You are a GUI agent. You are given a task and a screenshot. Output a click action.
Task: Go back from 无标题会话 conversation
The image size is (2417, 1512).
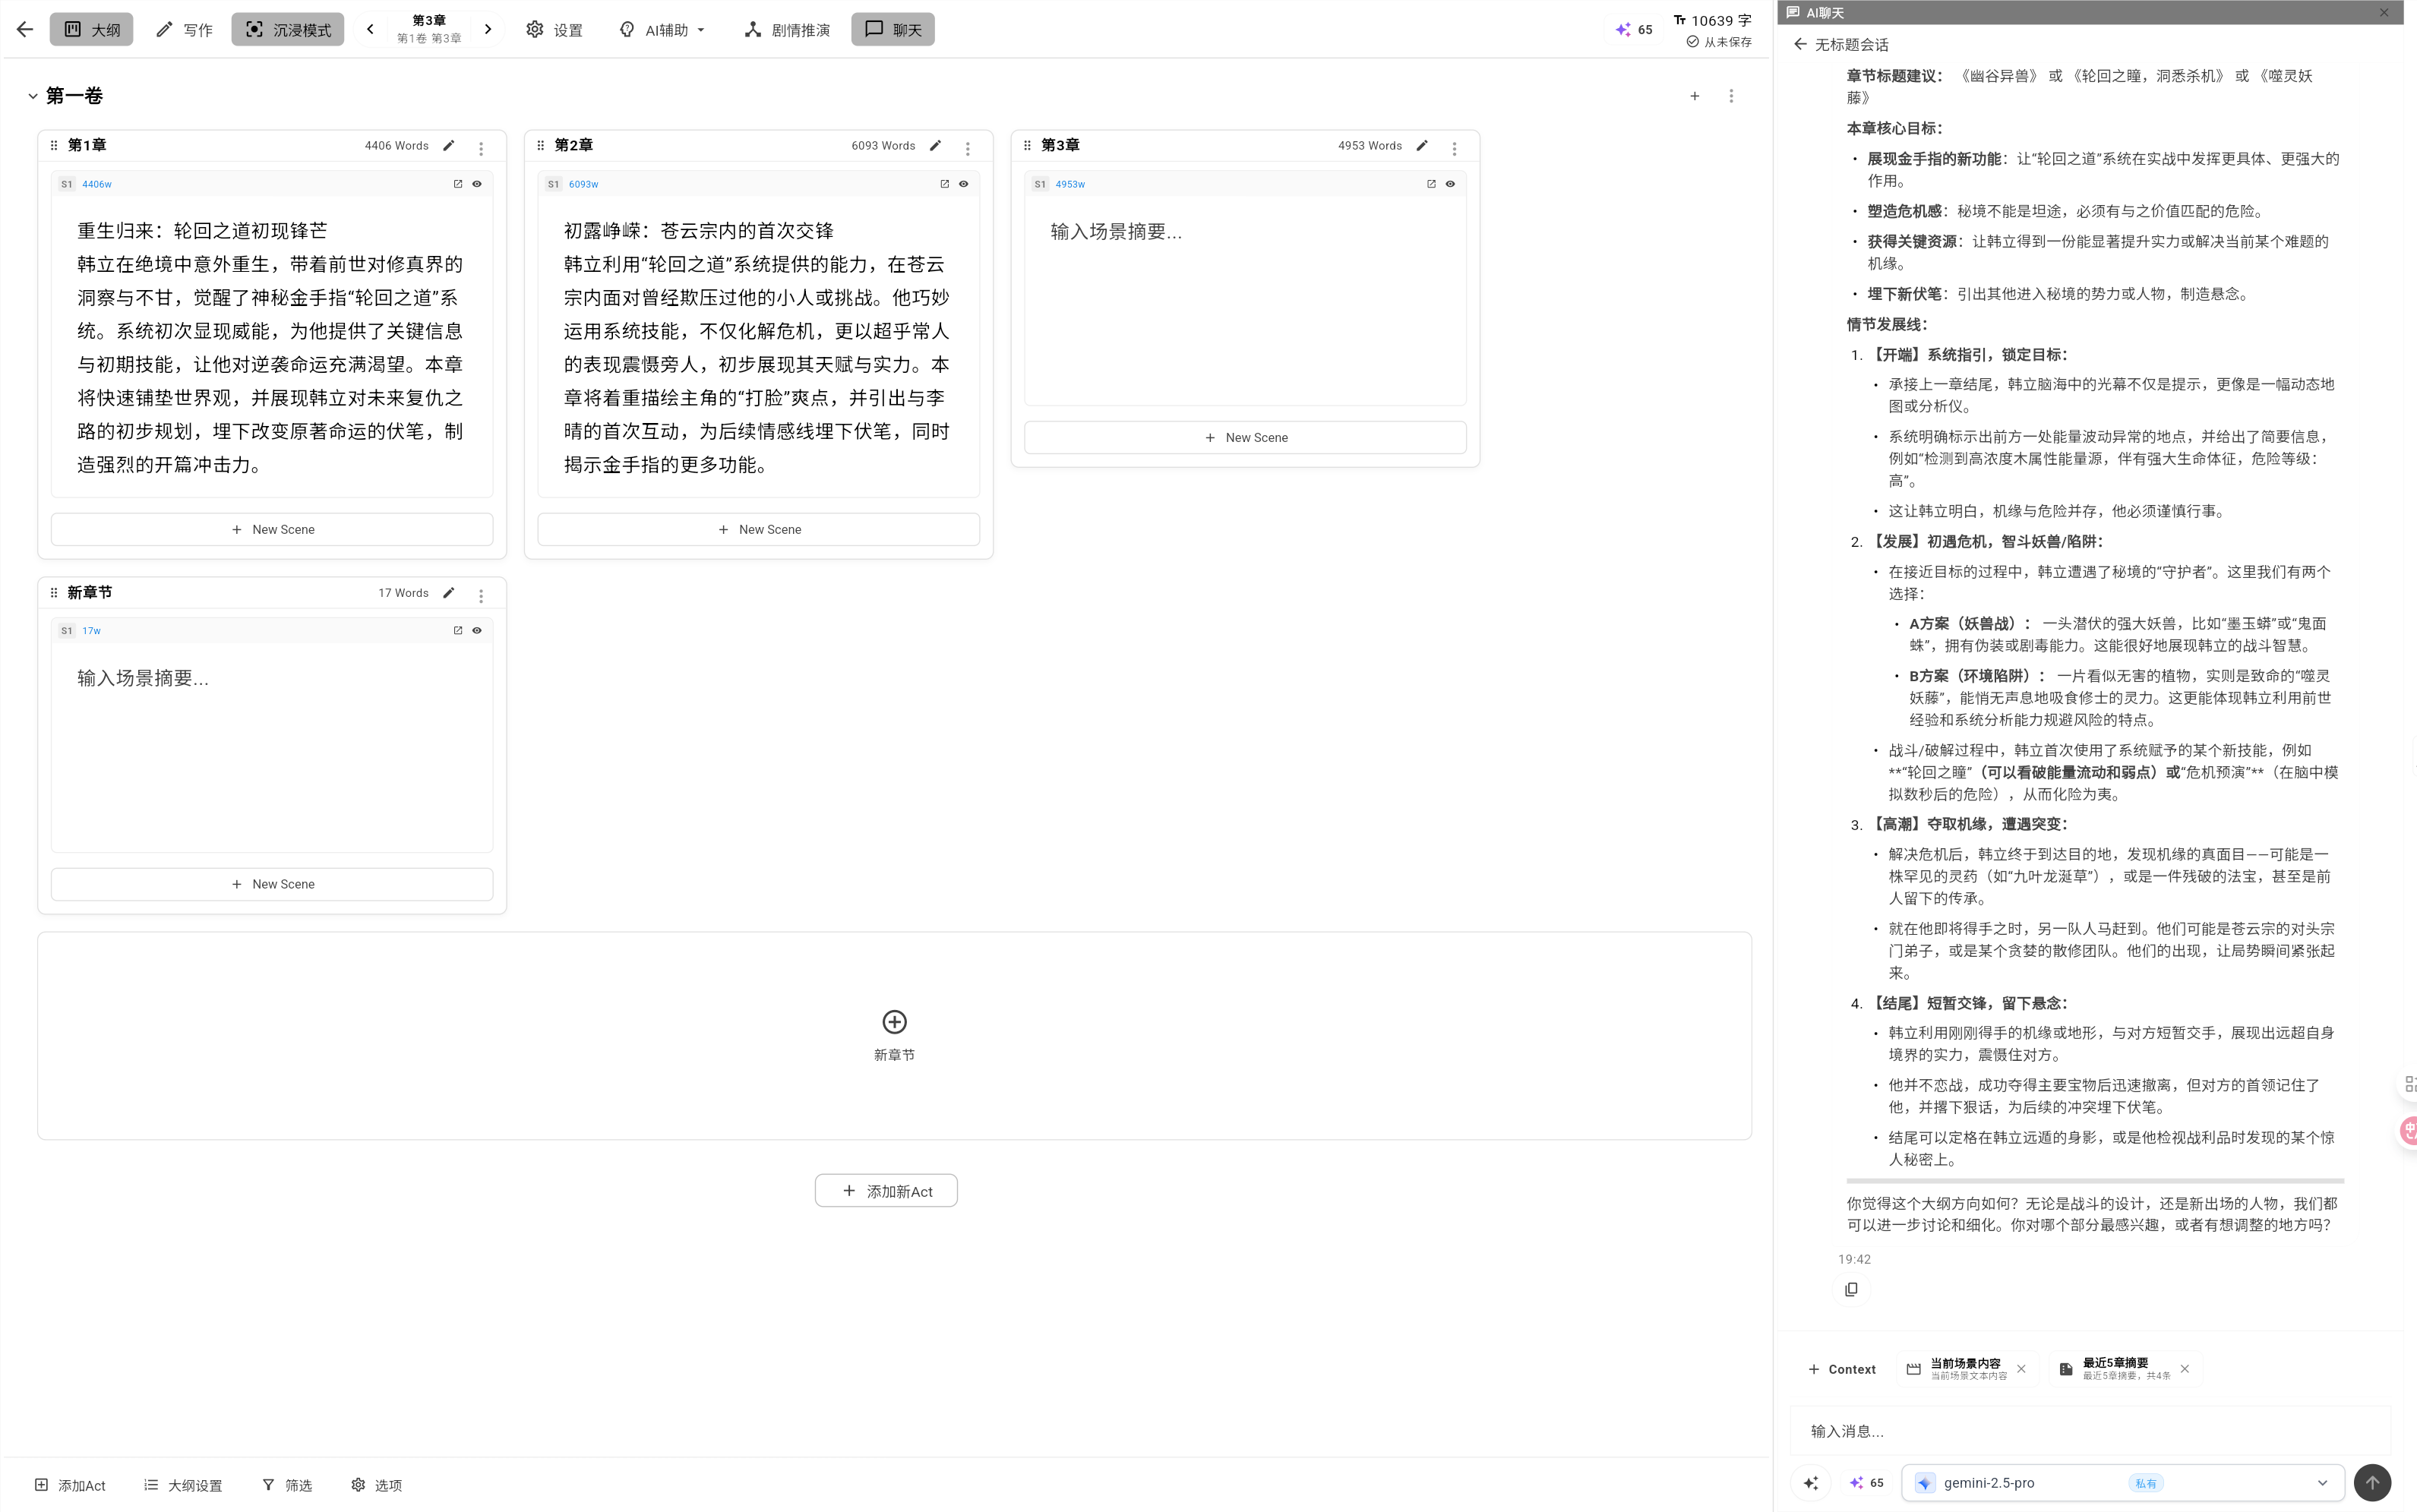tap(1801, 44)
